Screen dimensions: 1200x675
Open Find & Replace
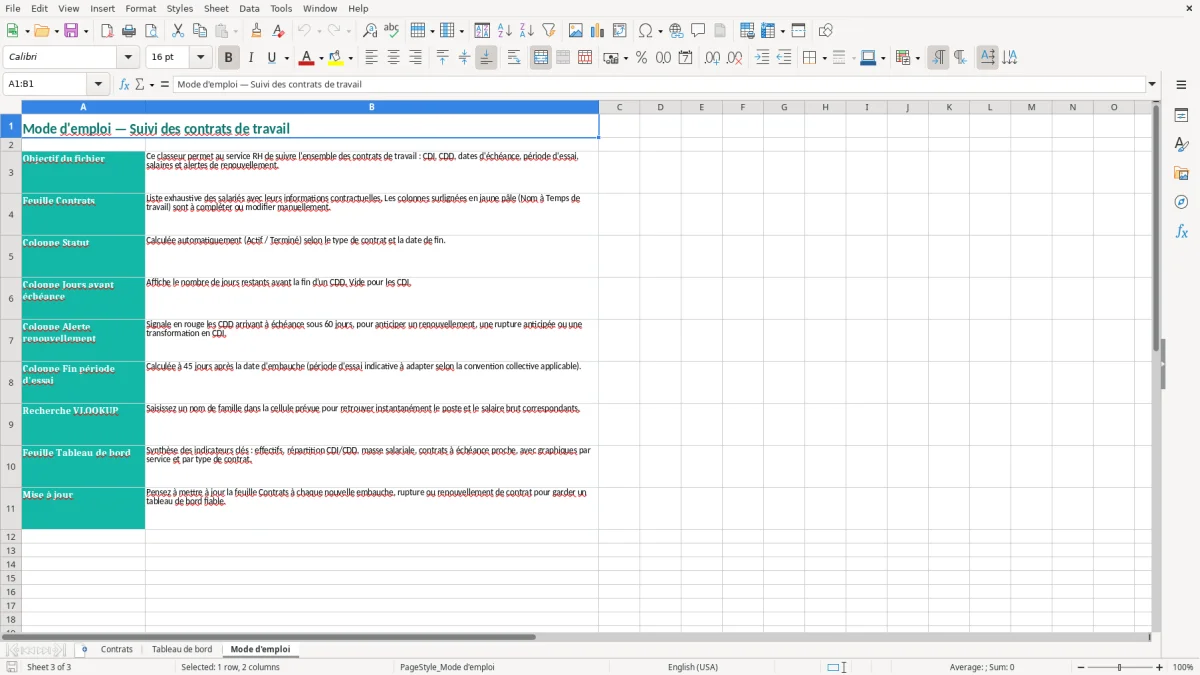369,31
